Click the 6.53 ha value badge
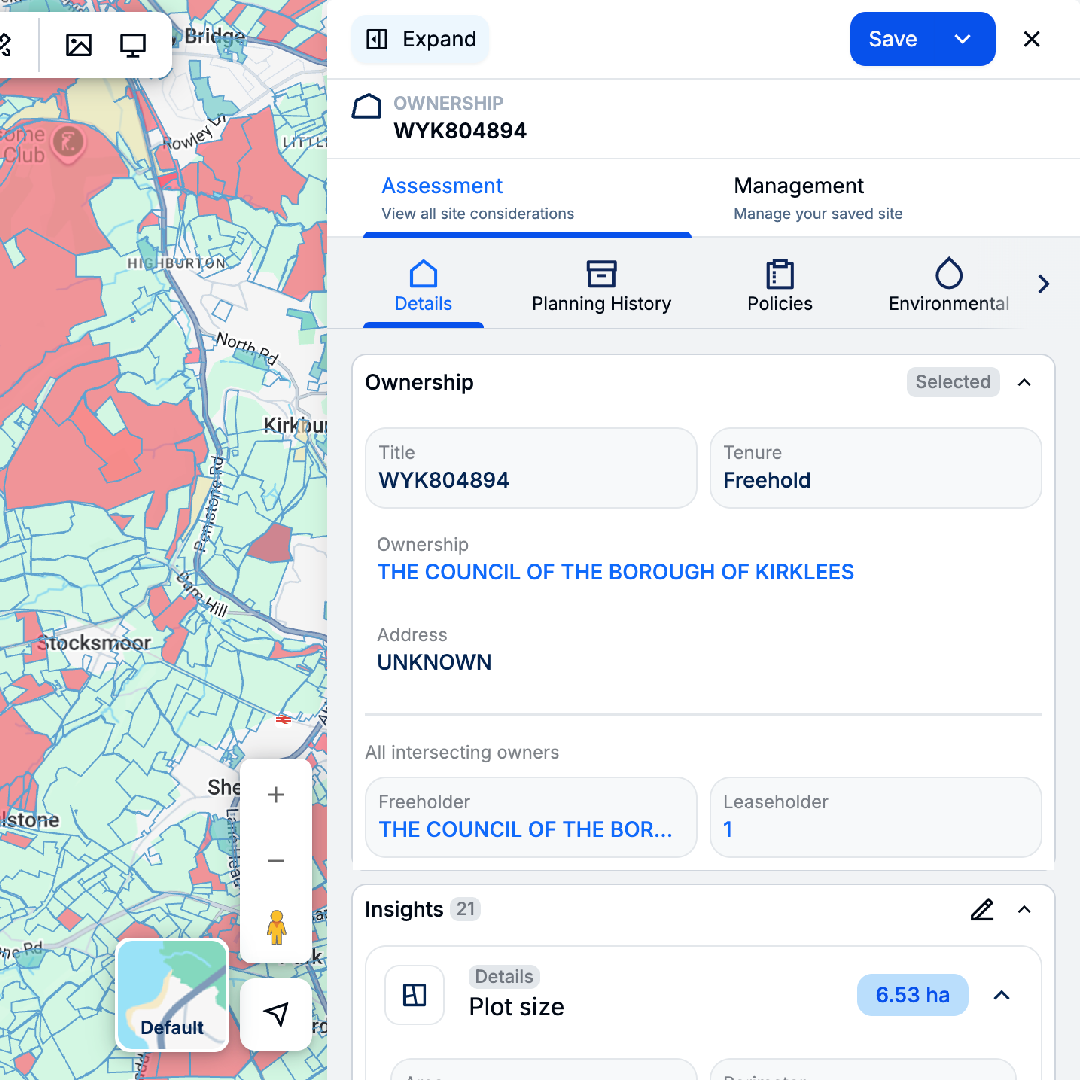The width and height of the screenshot is (1080, 1080). (x=913, y=995)
